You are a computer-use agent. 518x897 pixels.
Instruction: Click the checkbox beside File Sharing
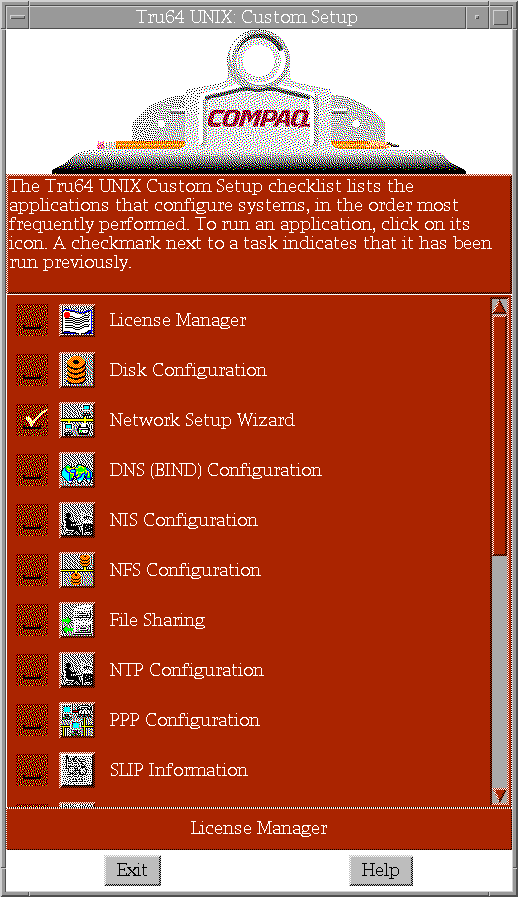click(x=32, y=620)
